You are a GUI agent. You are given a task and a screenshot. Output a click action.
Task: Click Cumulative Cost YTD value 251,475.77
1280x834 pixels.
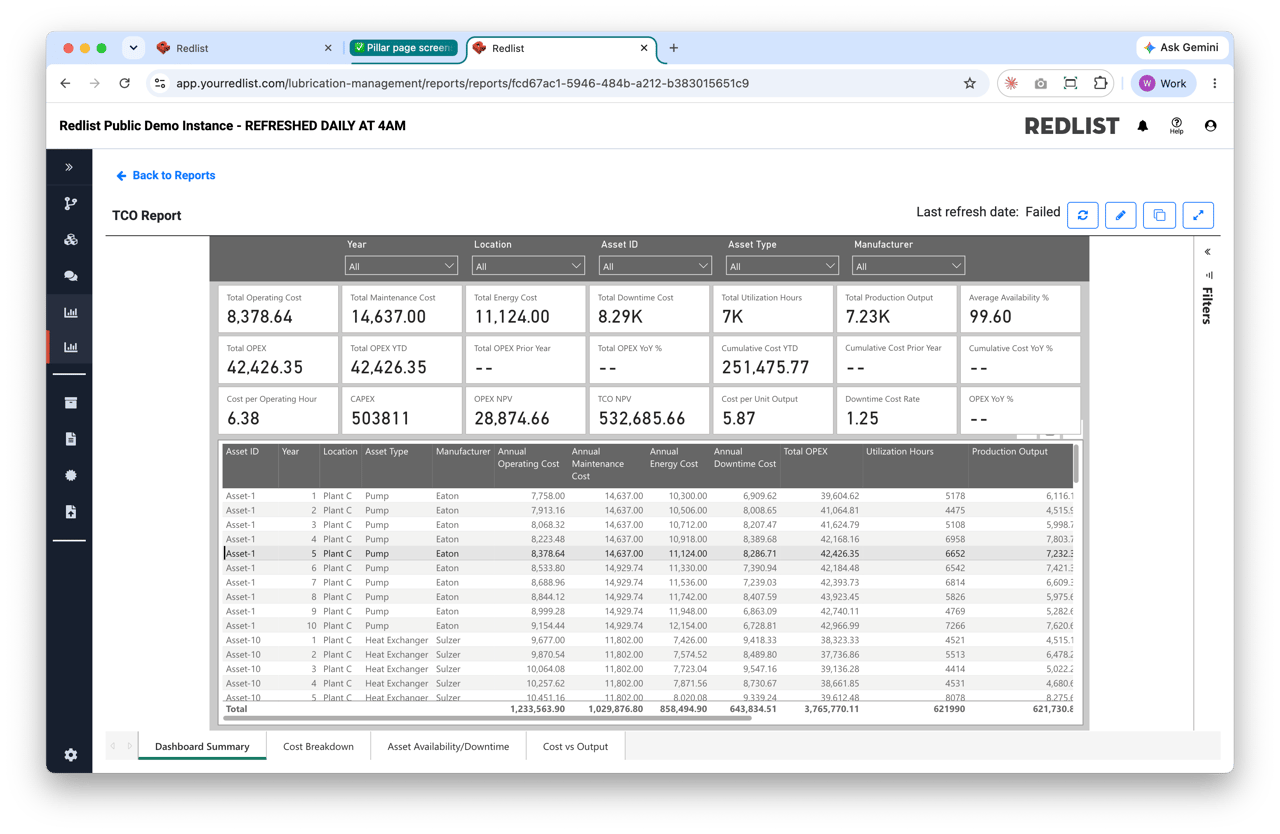pyautogui.click(x=765, y=368)
